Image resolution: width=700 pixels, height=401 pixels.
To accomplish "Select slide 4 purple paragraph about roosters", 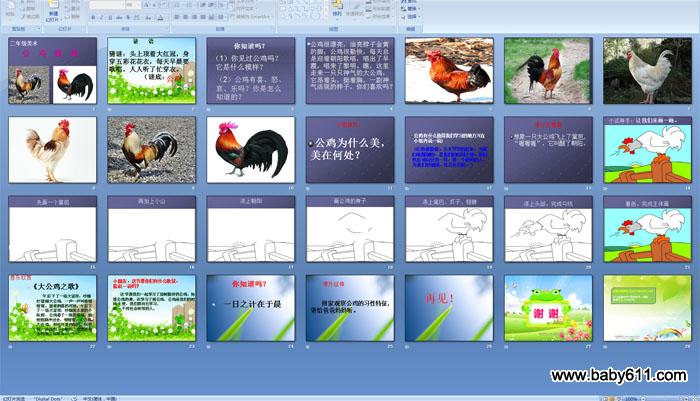I will (x=350, y=71).
